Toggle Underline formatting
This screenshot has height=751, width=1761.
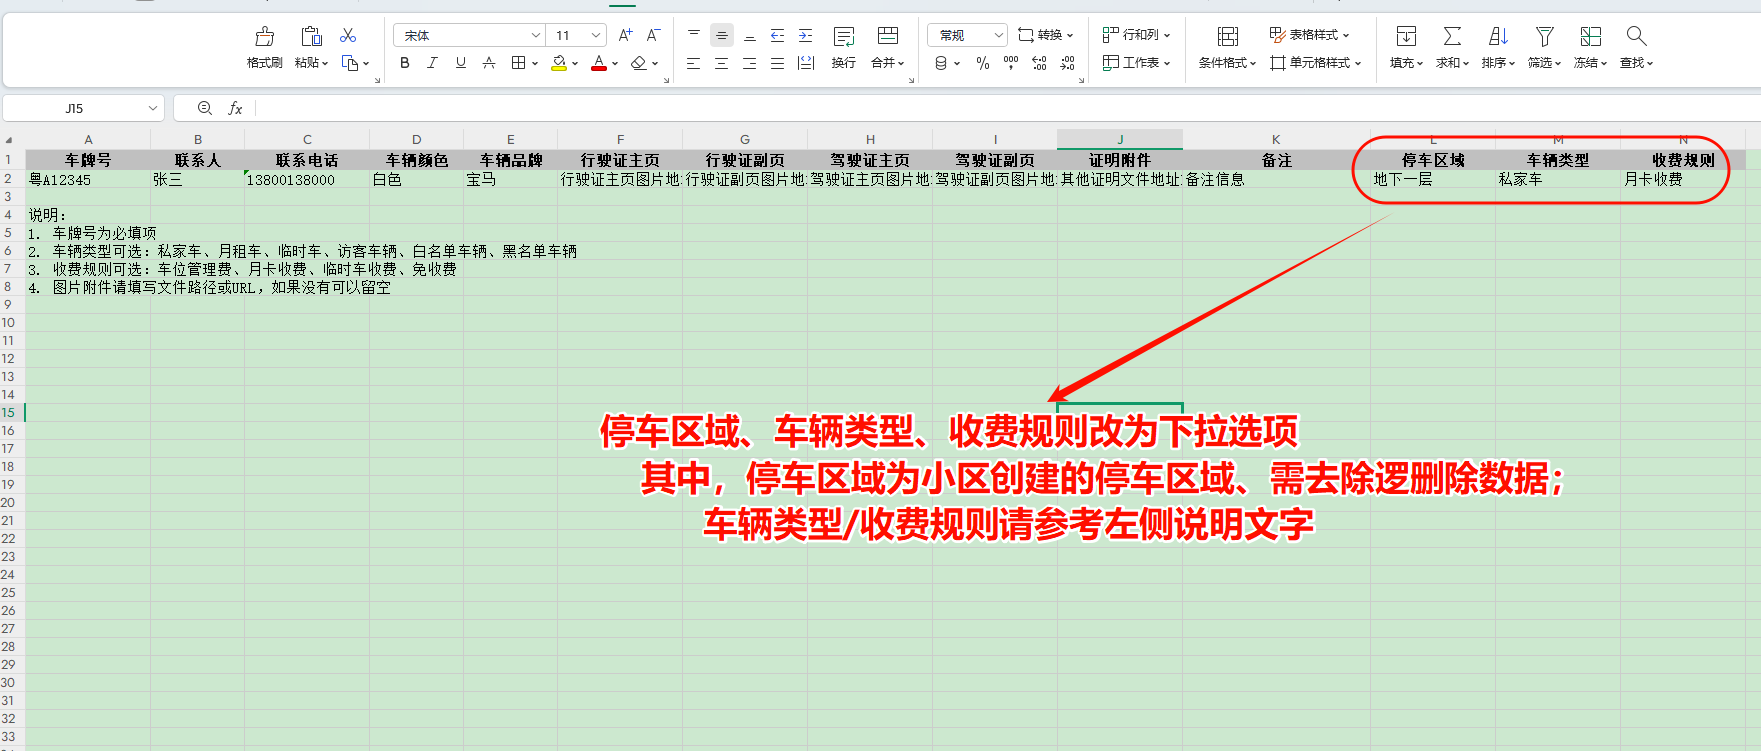(x=461, y=63)
